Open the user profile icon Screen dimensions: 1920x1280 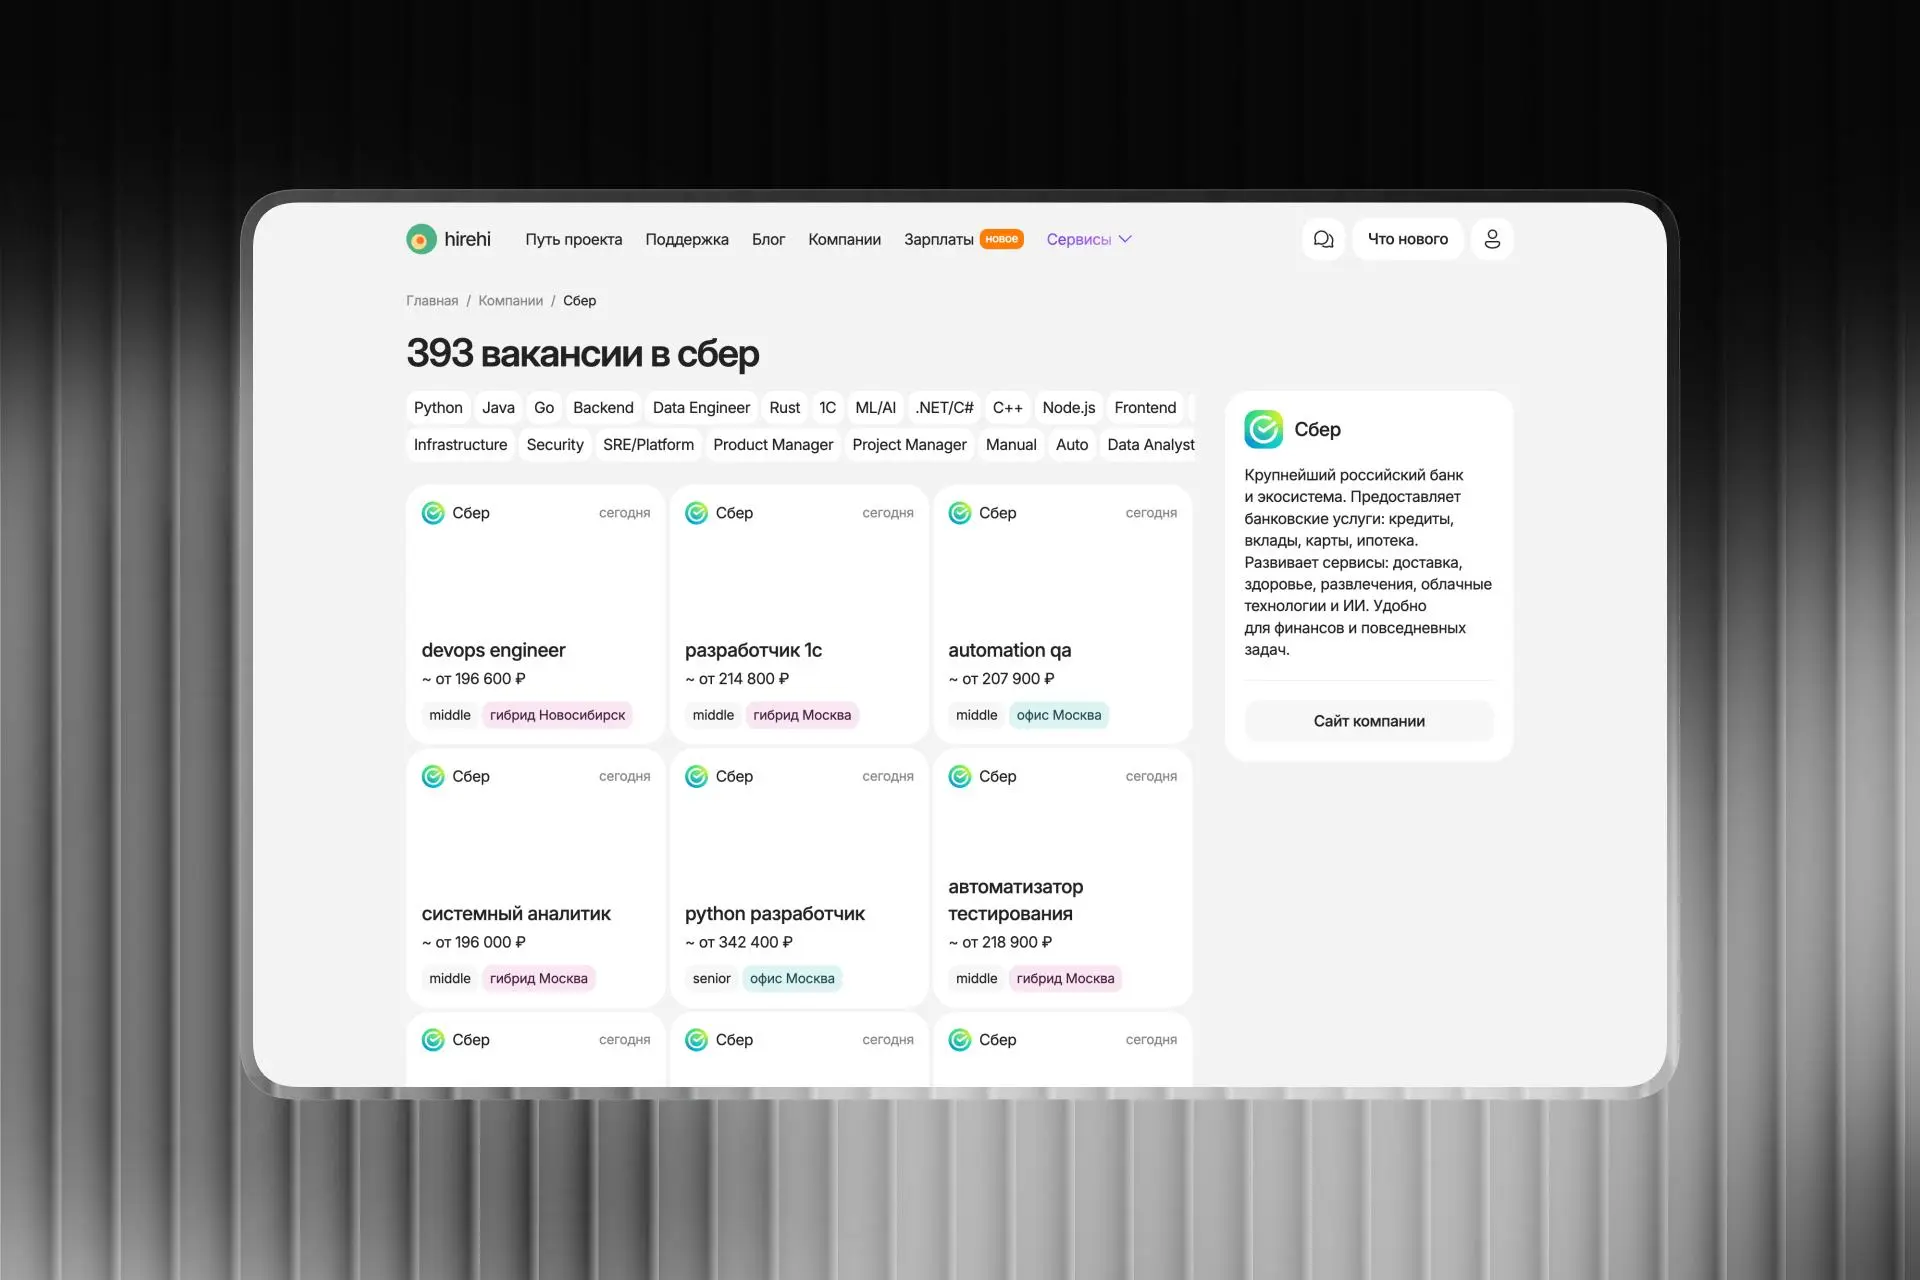[1492, 239]
